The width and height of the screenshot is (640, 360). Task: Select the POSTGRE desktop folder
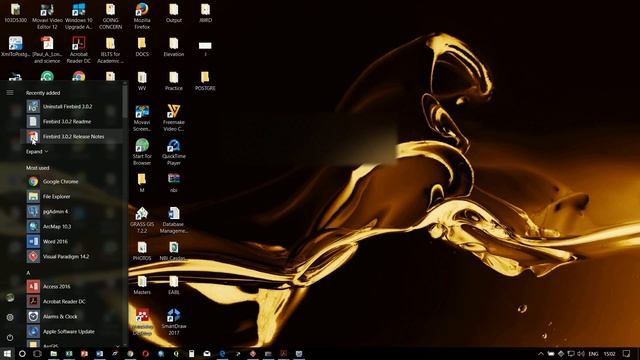point(205,81)
